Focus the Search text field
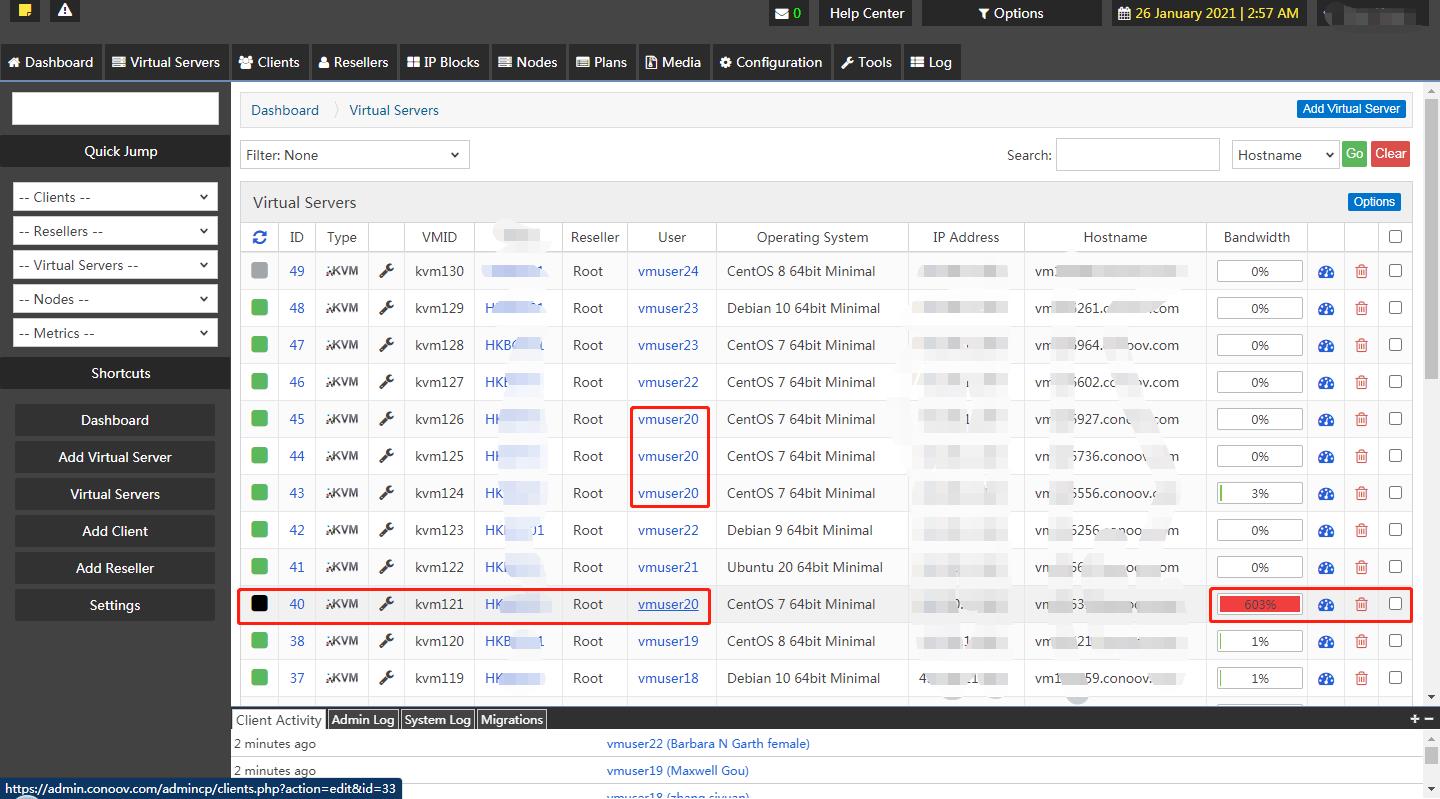This screenshot has height=799, width=1440. [1138, 155]
